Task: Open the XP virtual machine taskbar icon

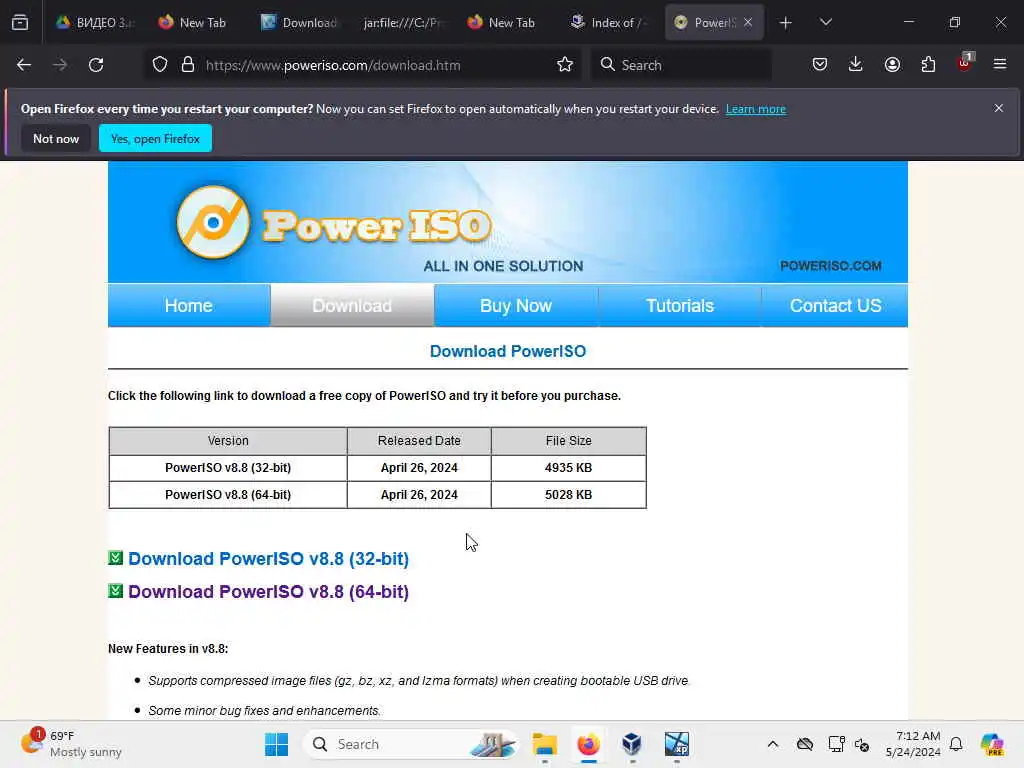Action: [x=676, y=744]
